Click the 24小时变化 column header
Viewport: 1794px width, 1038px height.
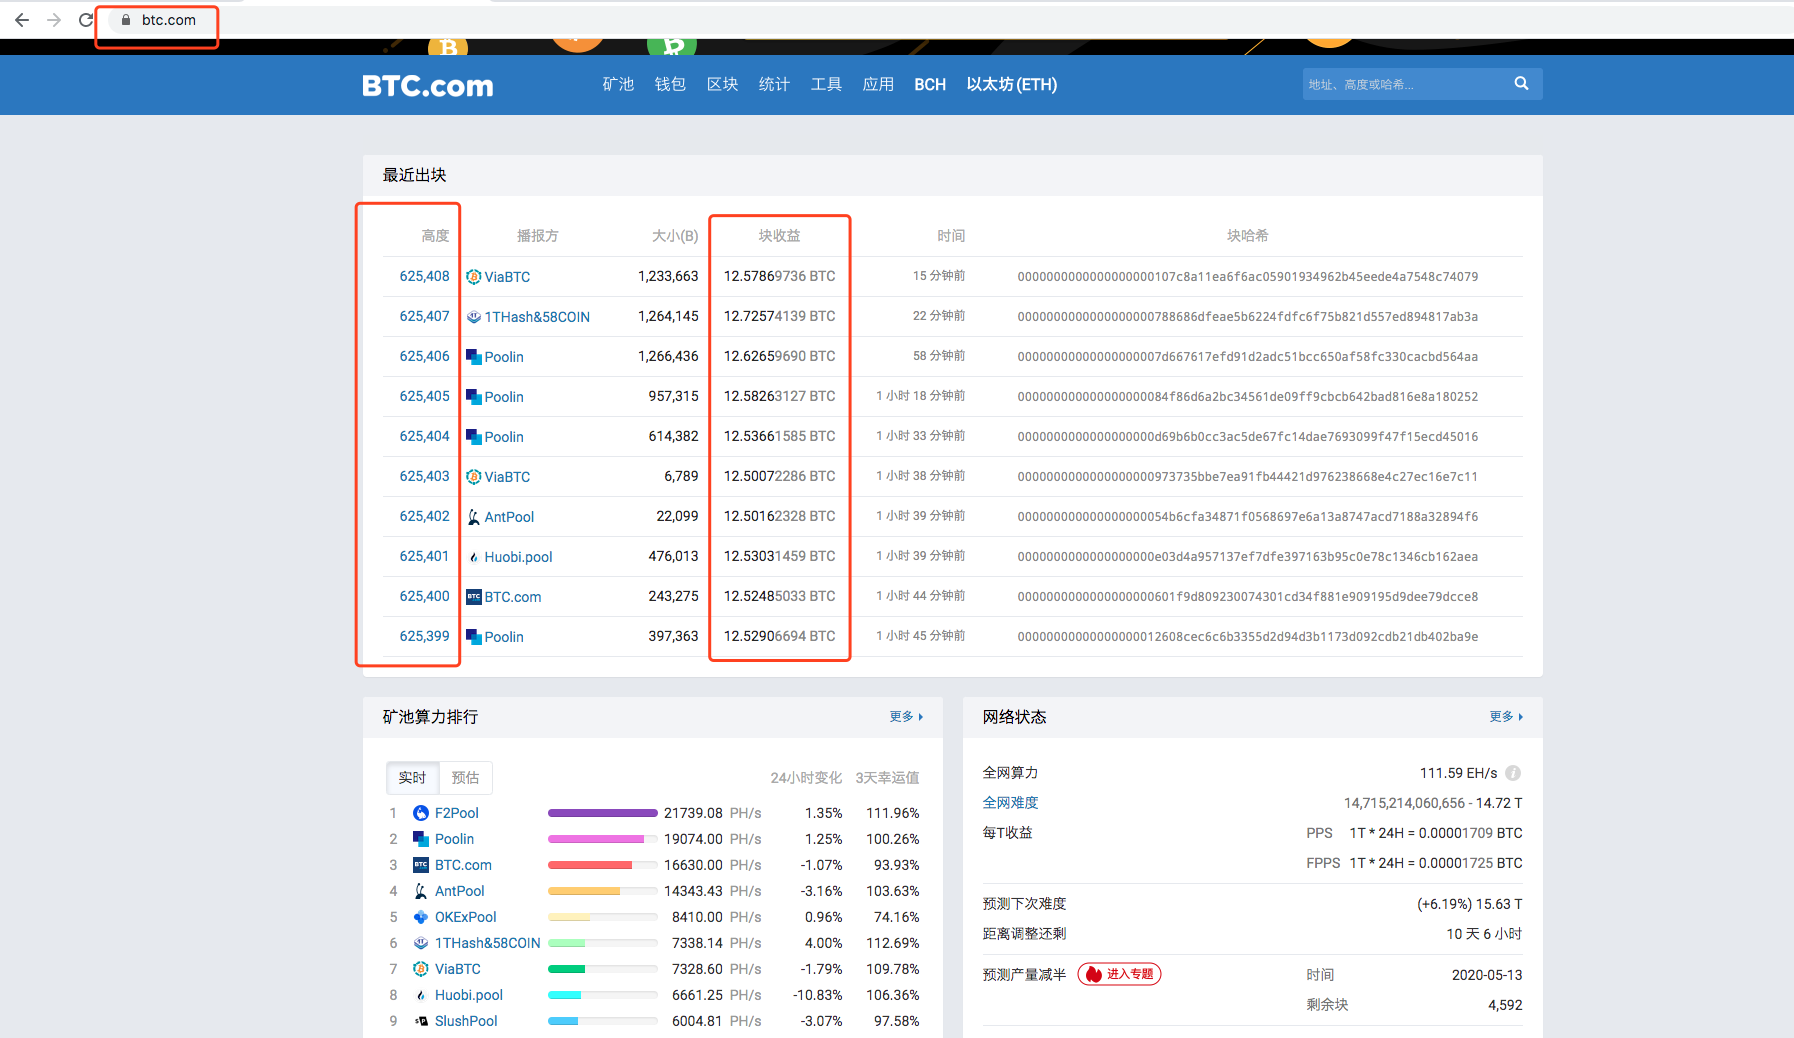coord(806,777)
